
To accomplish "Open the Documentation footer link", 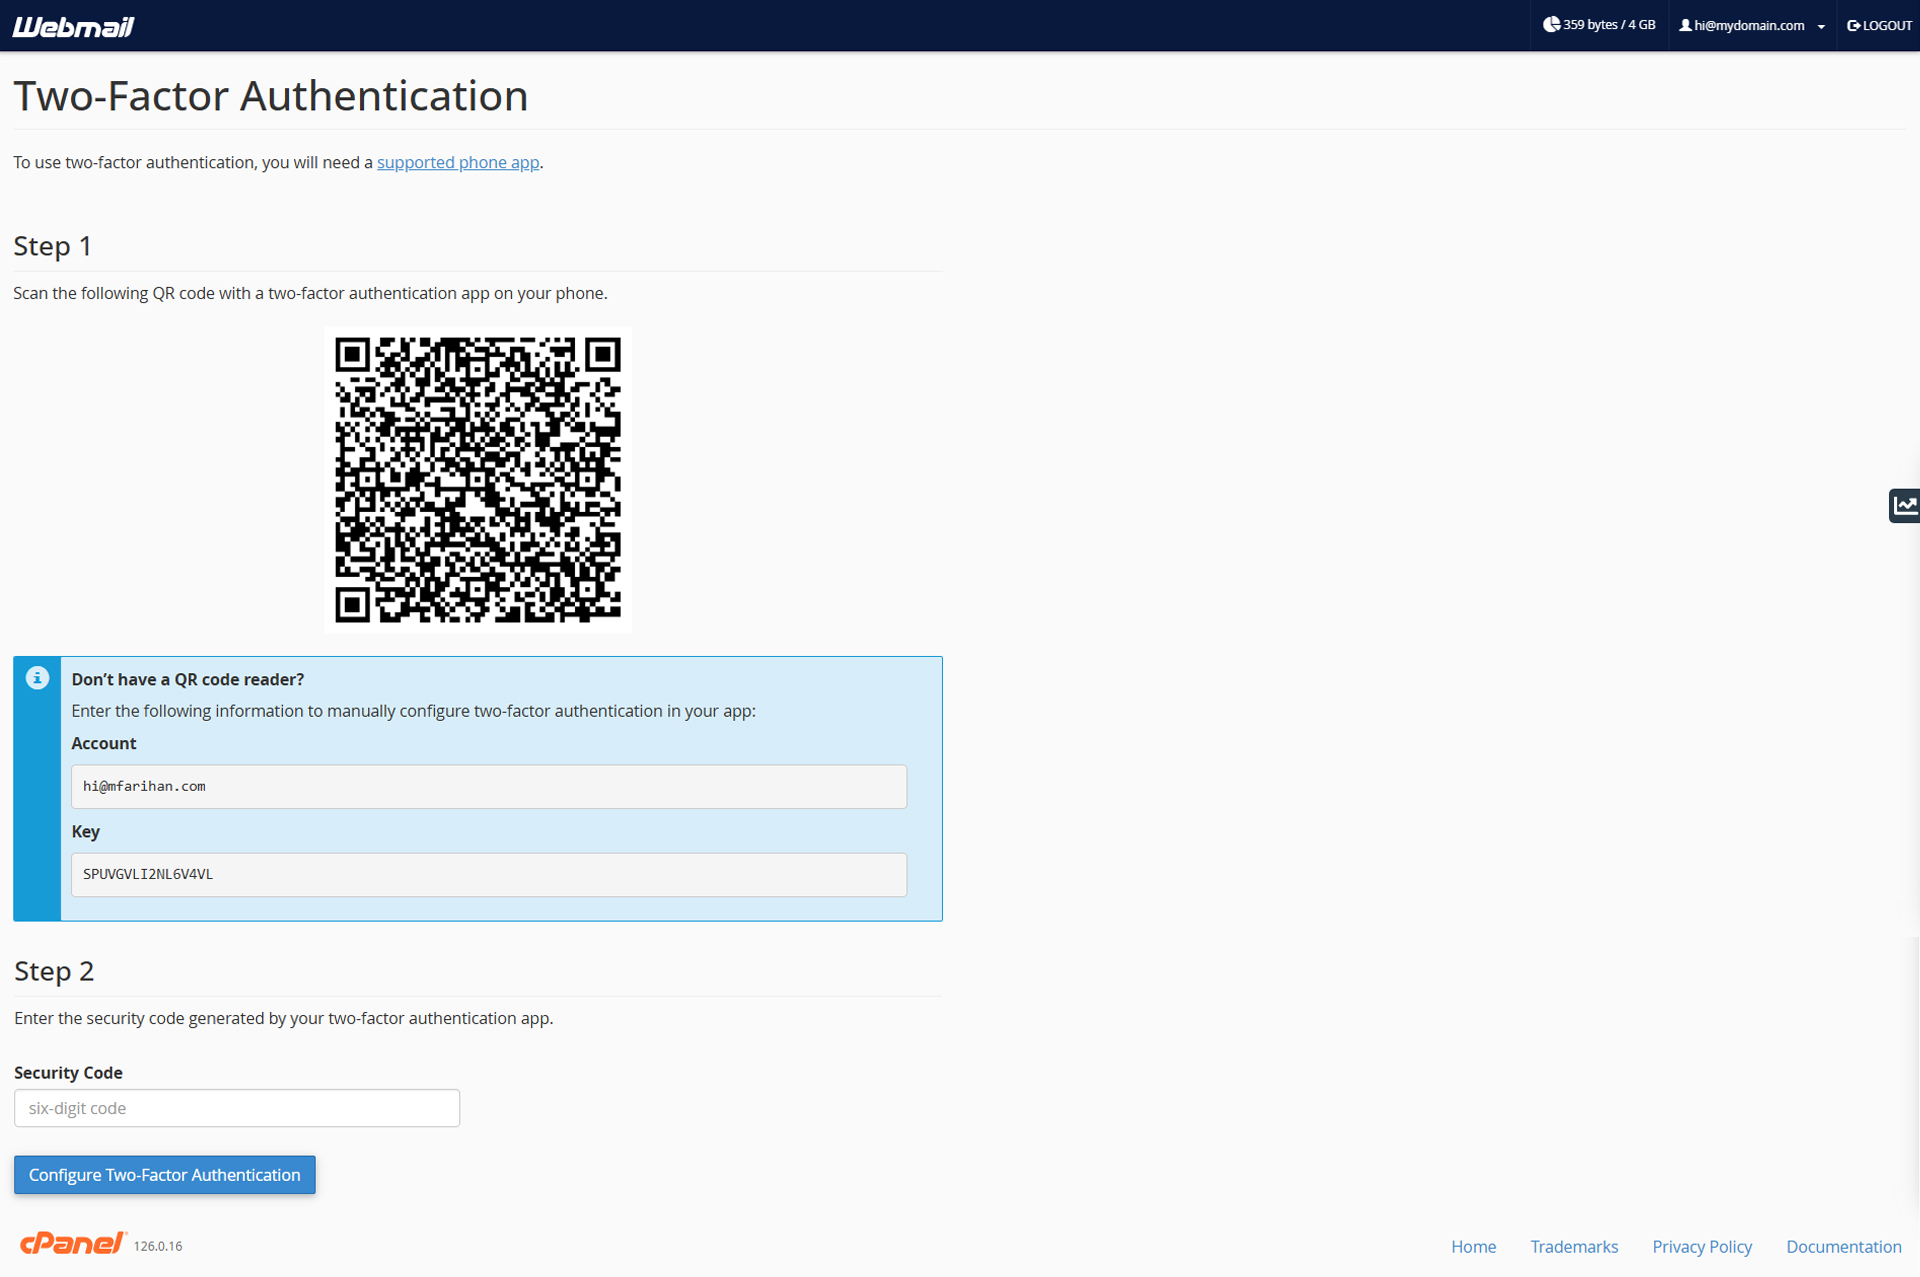I will [1843, 1247].
